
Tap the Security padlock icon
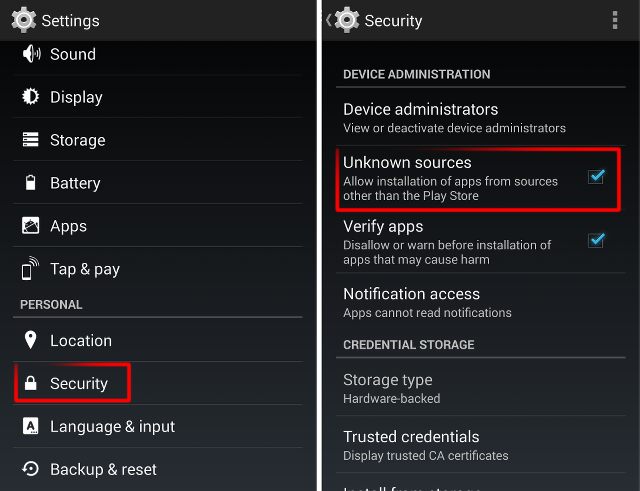pos(31,384)
